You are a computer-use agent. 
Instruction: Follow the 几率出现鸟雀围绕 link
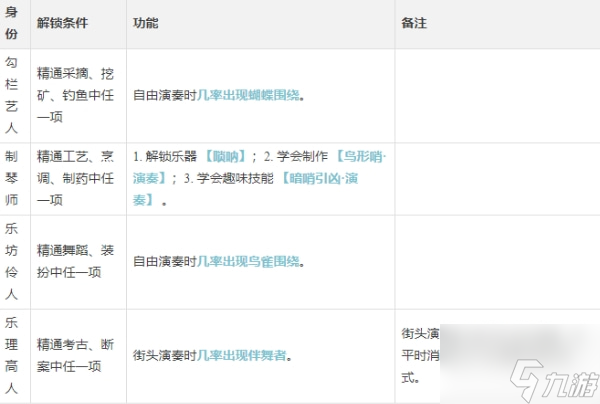point(249,262)
